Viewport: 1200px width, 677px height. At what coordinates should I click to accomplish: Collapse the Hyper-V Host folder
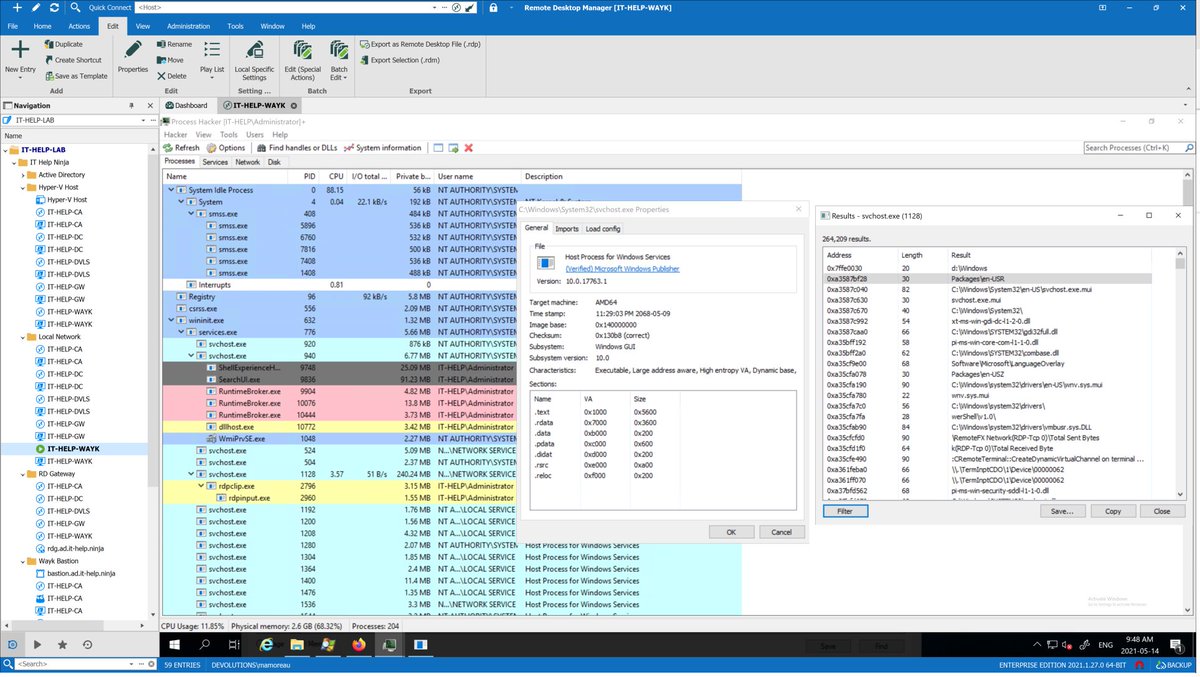pos(21,187)
